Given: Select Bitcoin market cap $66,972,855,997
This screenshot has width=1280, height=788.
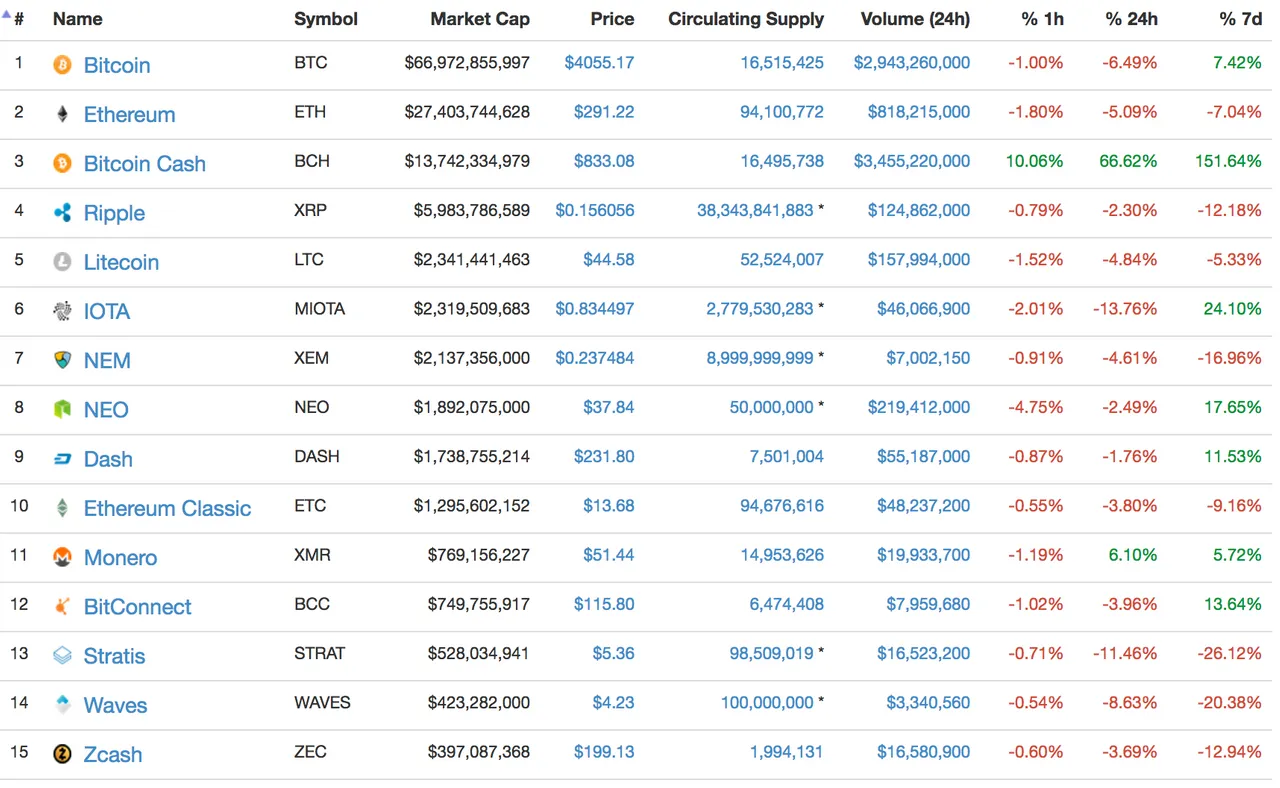Looking at the screenshot, I should [467, 62].
